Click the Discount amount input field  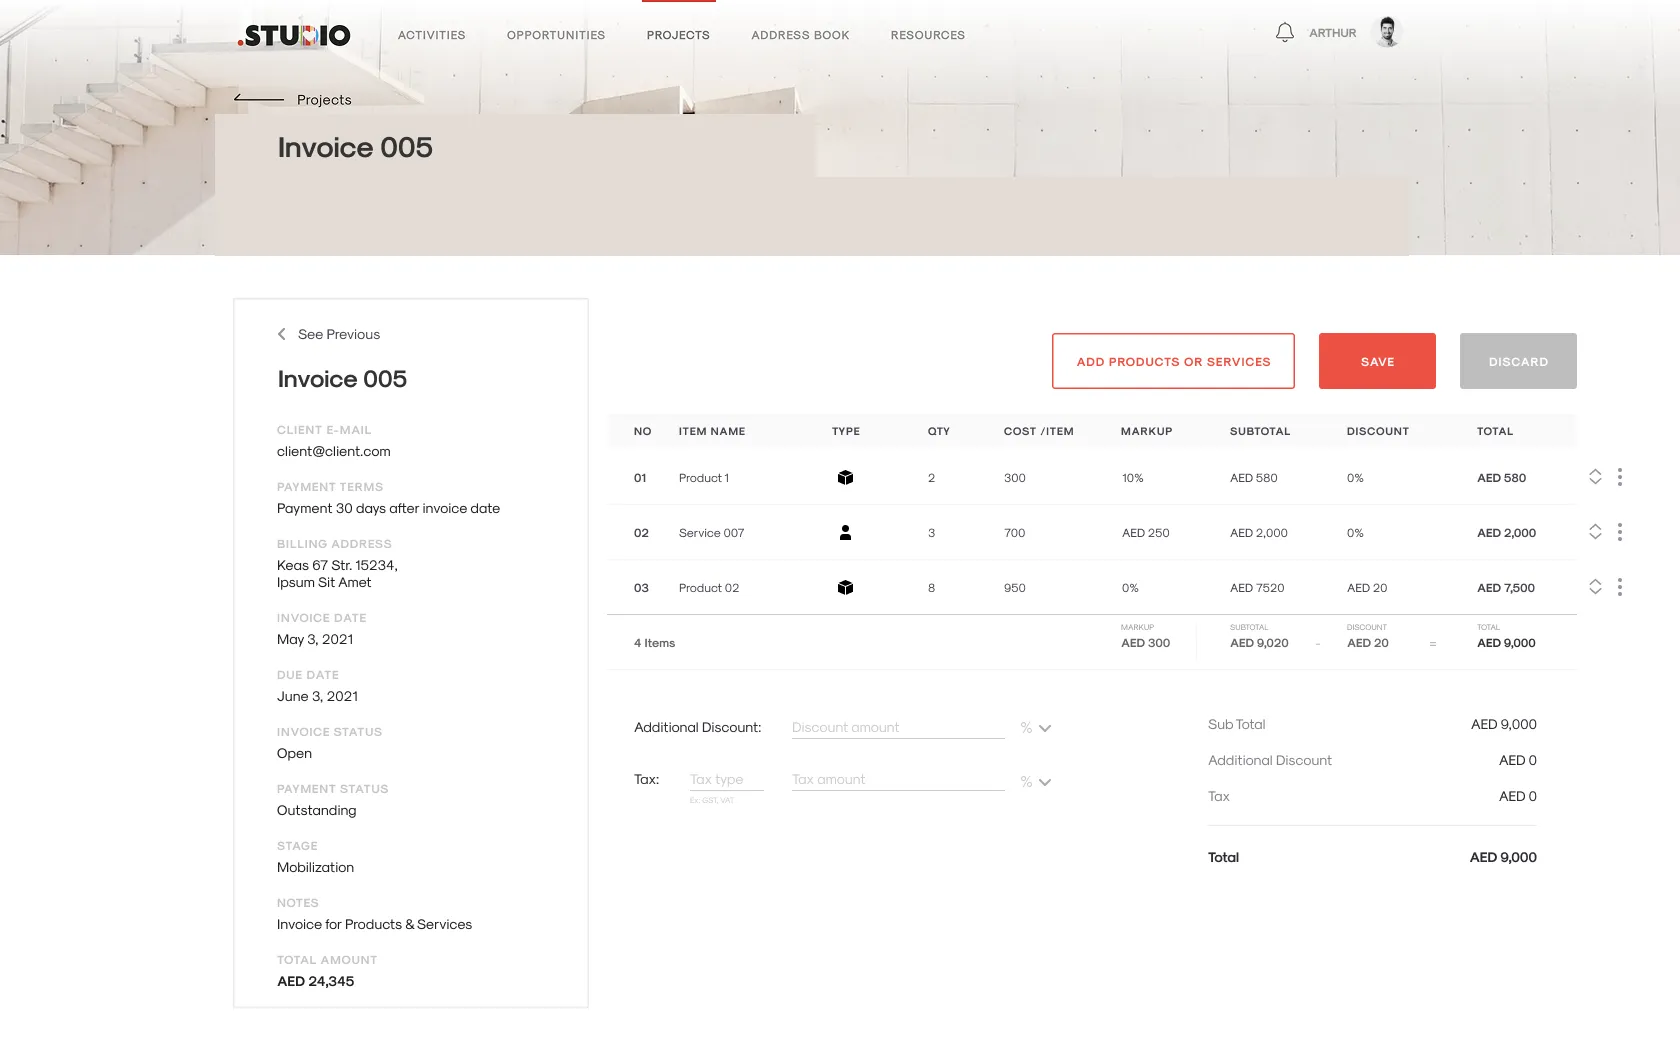[x=895, y=727]
